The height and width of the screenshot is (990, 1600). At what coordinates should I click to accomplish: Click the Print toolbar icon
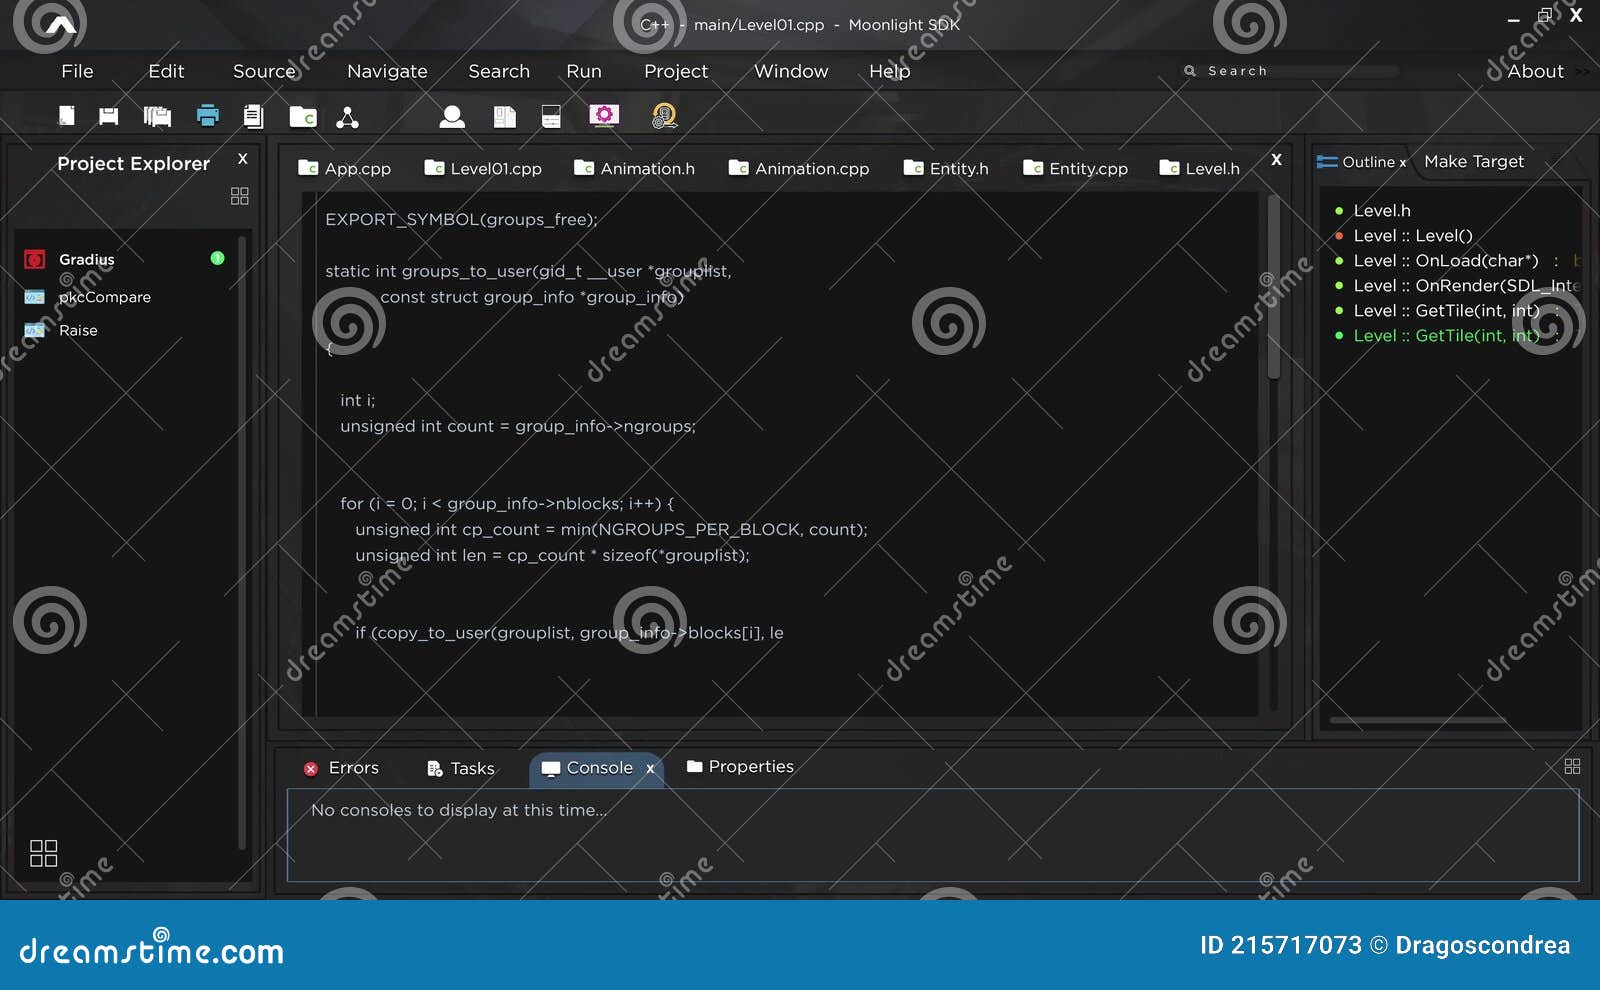207,115
